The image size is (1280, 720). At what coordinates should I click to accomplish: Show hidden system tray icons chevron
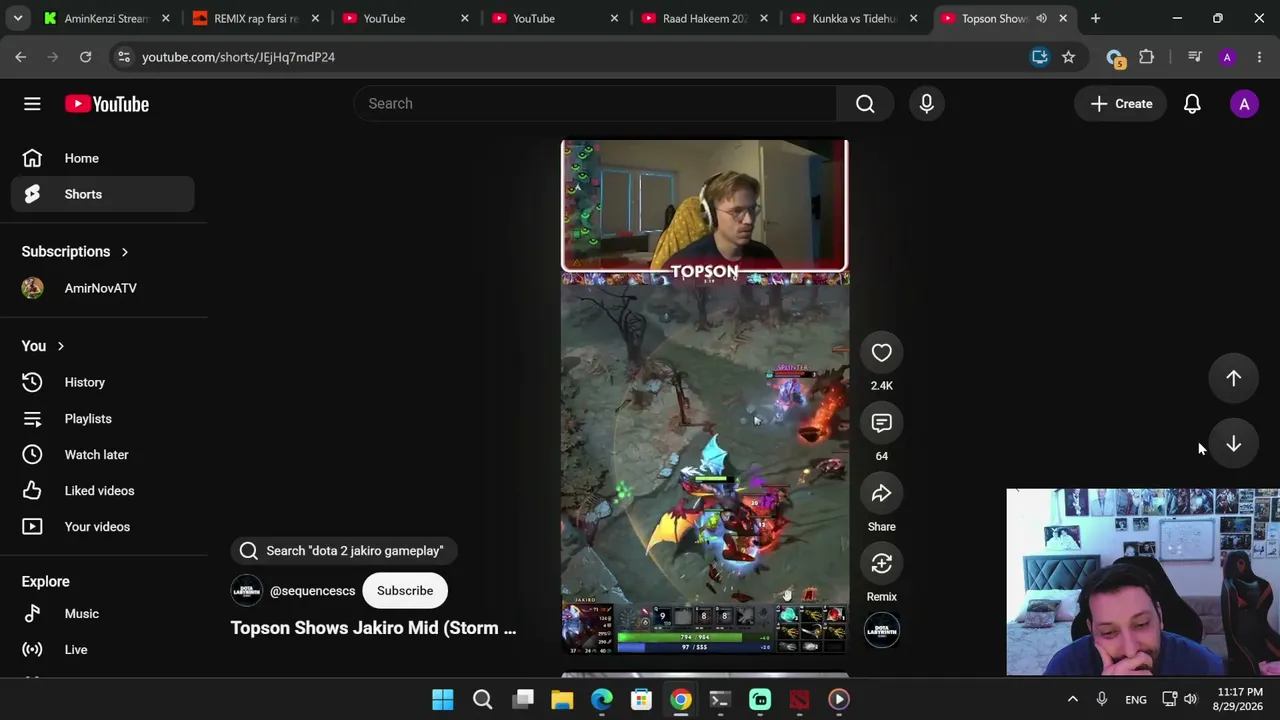pyautogui.click(x=1073, y=699)
